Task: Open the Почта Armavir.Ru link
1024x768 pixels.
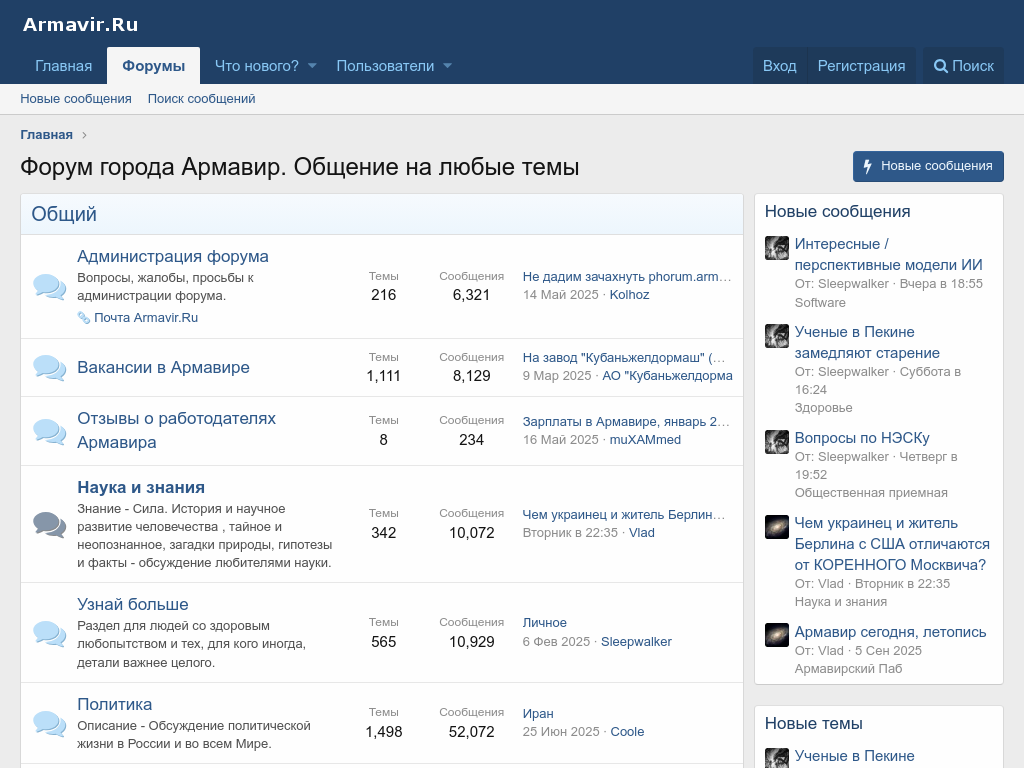Action: [145, 318]
